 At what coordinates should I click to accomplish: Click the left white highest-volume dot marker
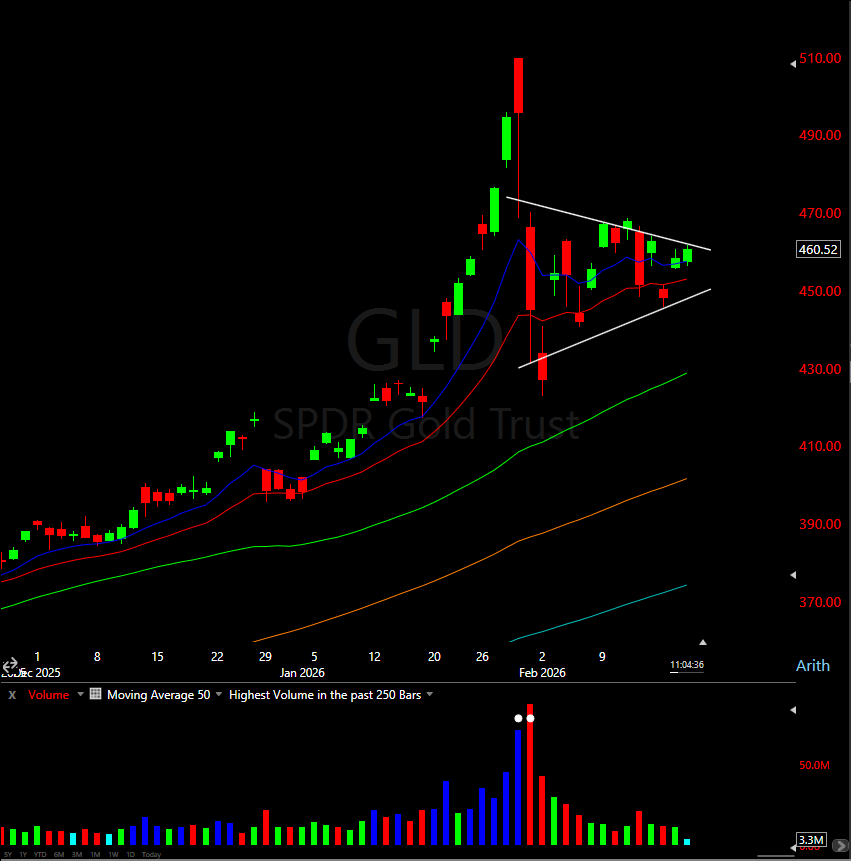(518, 718)
